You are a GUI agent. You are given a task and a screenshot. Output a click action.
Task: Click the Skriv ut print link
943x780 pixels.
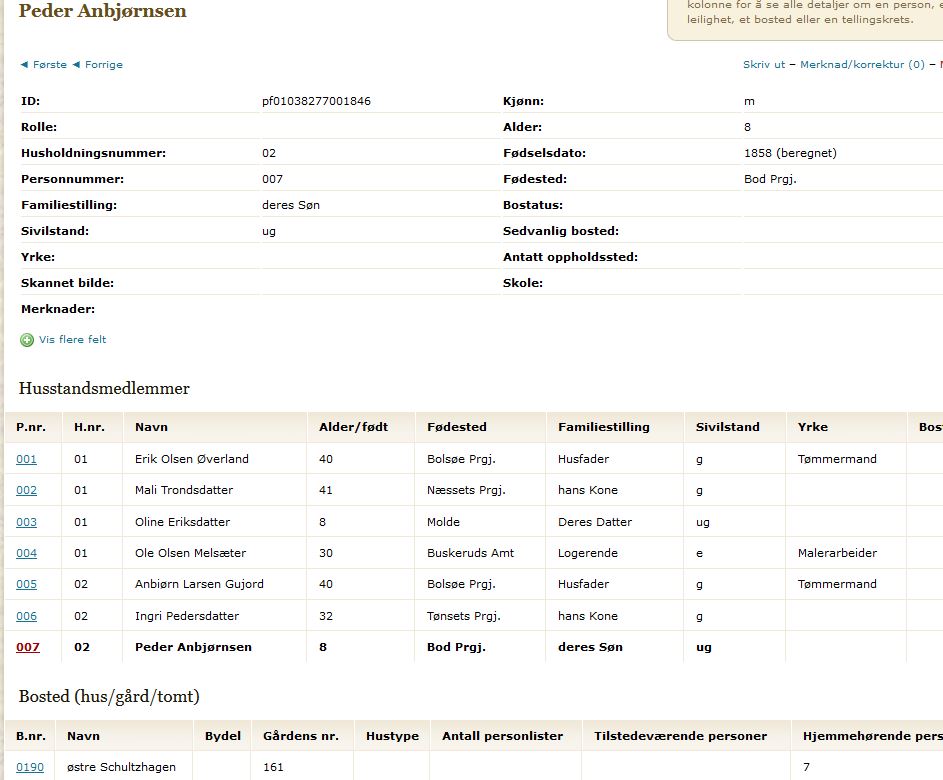point(764,65)
